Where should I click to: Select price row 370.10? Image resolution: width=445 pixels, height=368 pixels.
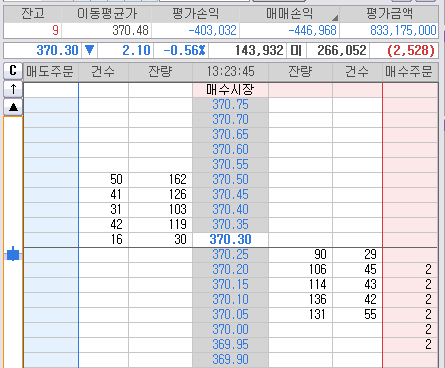[230, 300]
